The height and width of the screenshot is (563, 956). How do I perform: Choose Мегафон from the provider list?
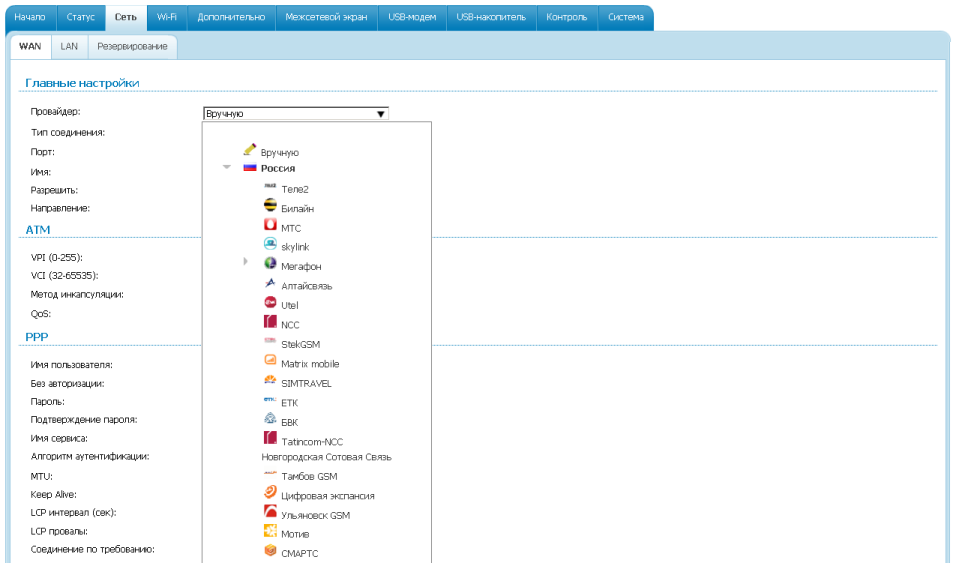click(301, 267)
